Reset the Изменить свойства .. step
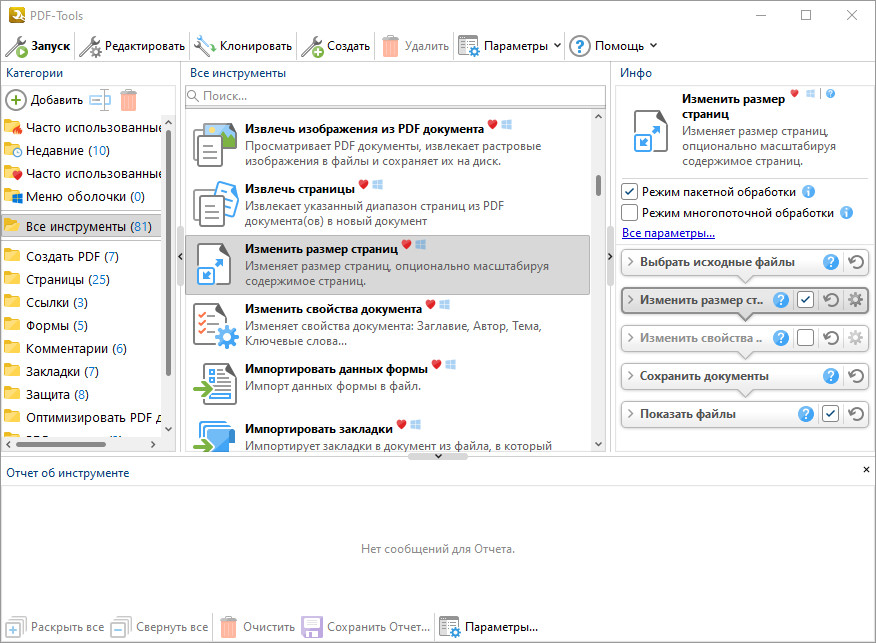This screenshot has height=643, width=876. click(x=831, y=338)
